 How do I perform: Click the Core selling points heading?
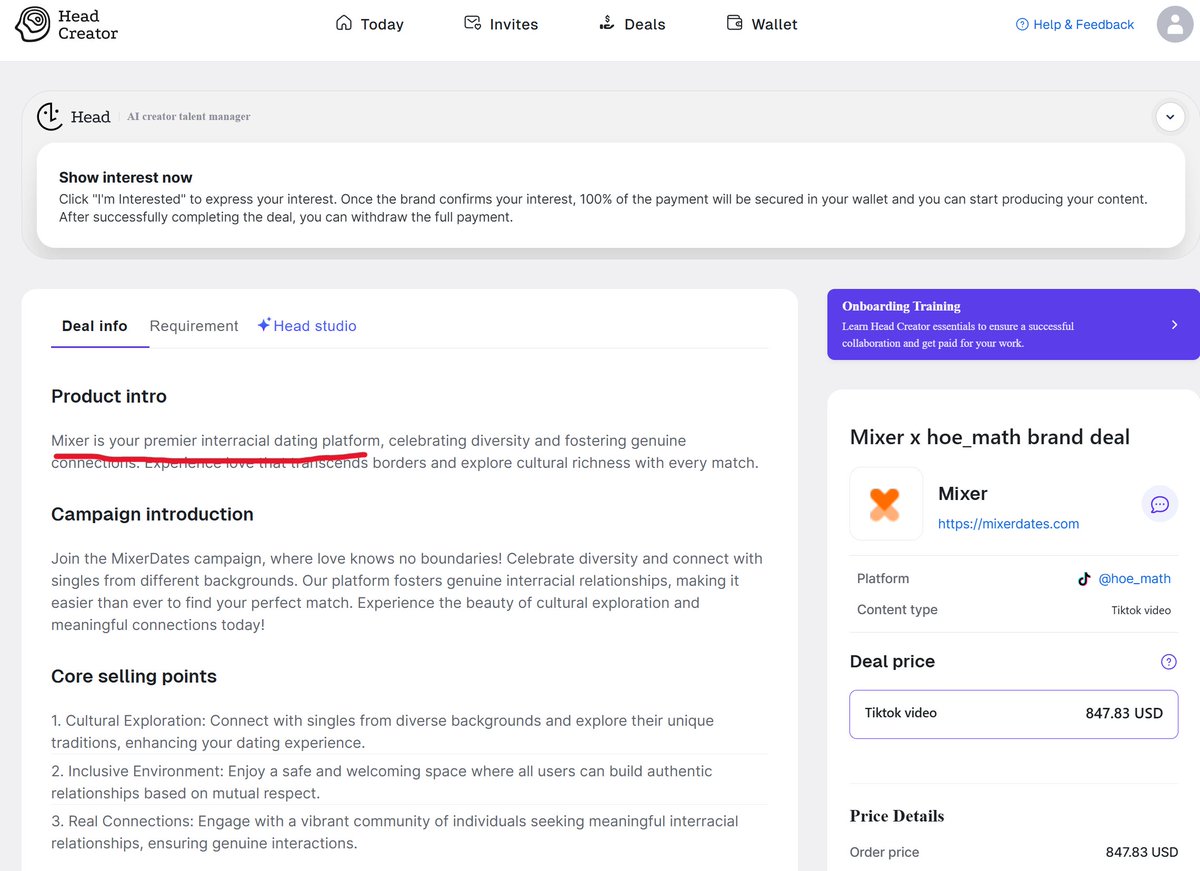(x=134, y=677)
